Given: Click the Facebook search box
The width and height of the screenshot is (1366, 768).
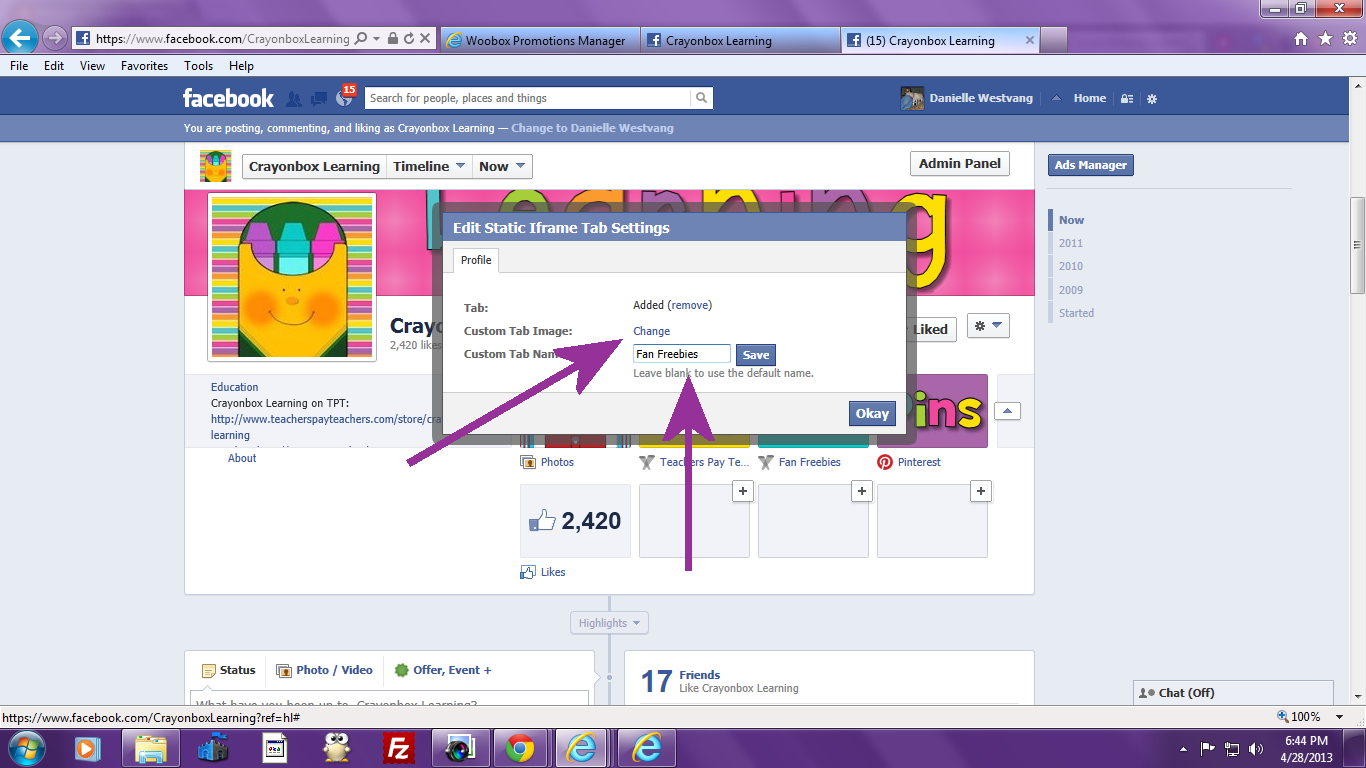Looking at the screenshot, I should pyautogui.click(x=528, y=98).
